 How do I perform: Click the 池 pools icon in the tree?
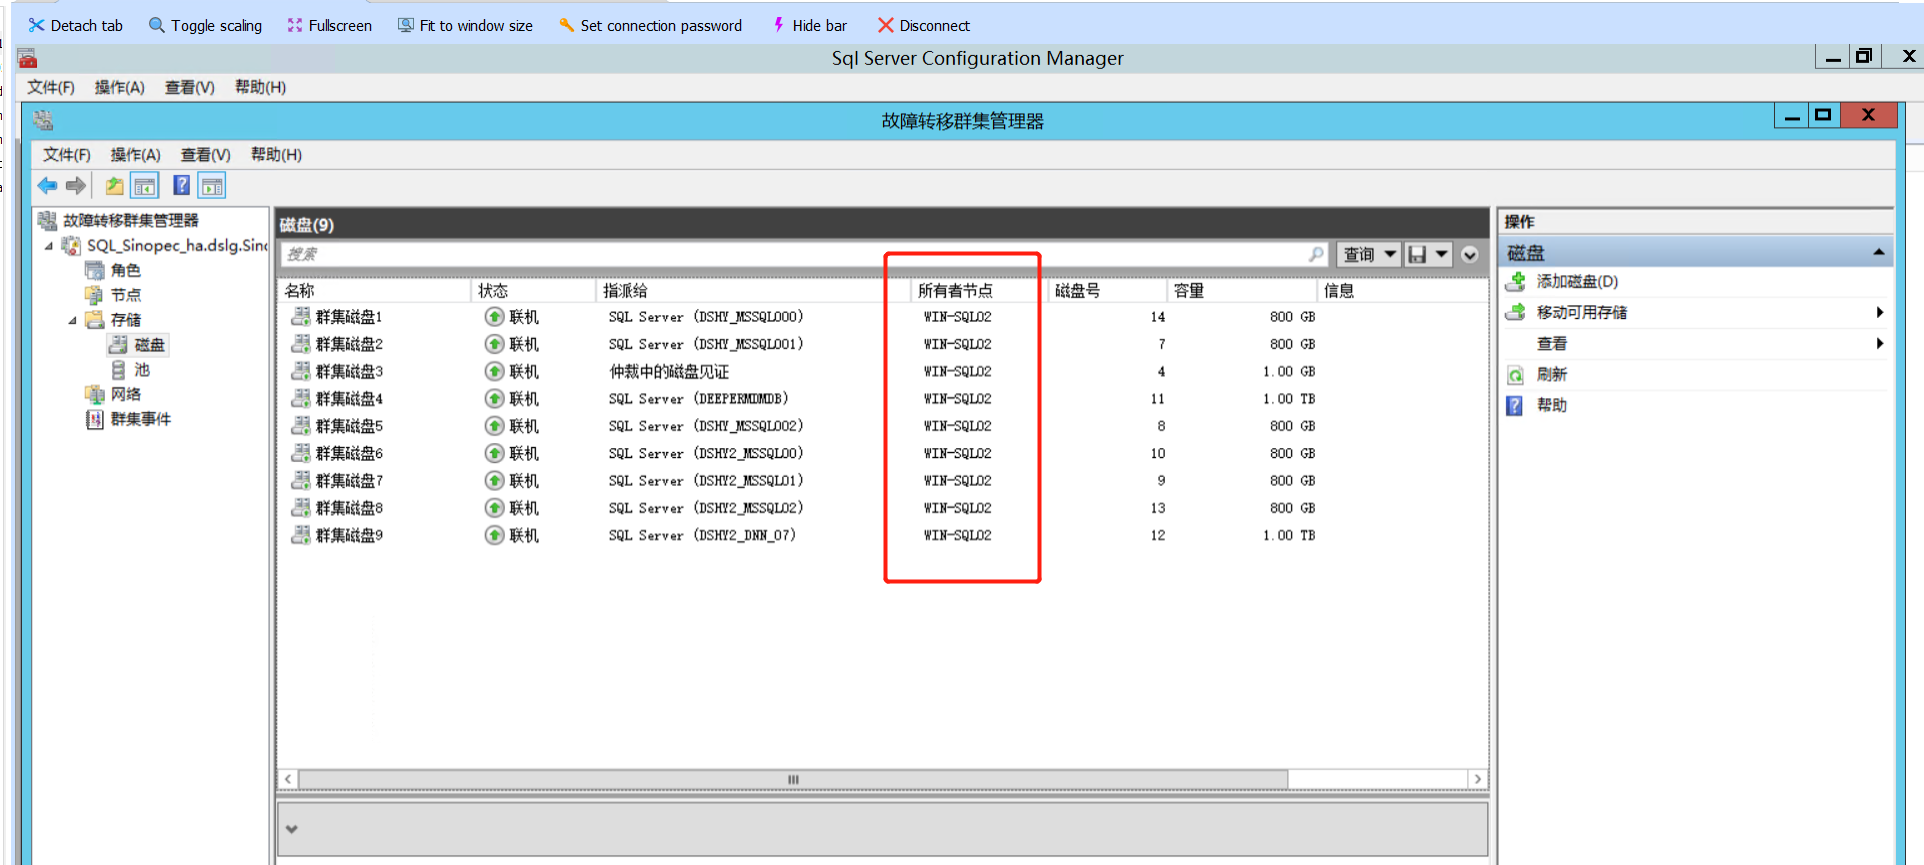click(119, 370)
